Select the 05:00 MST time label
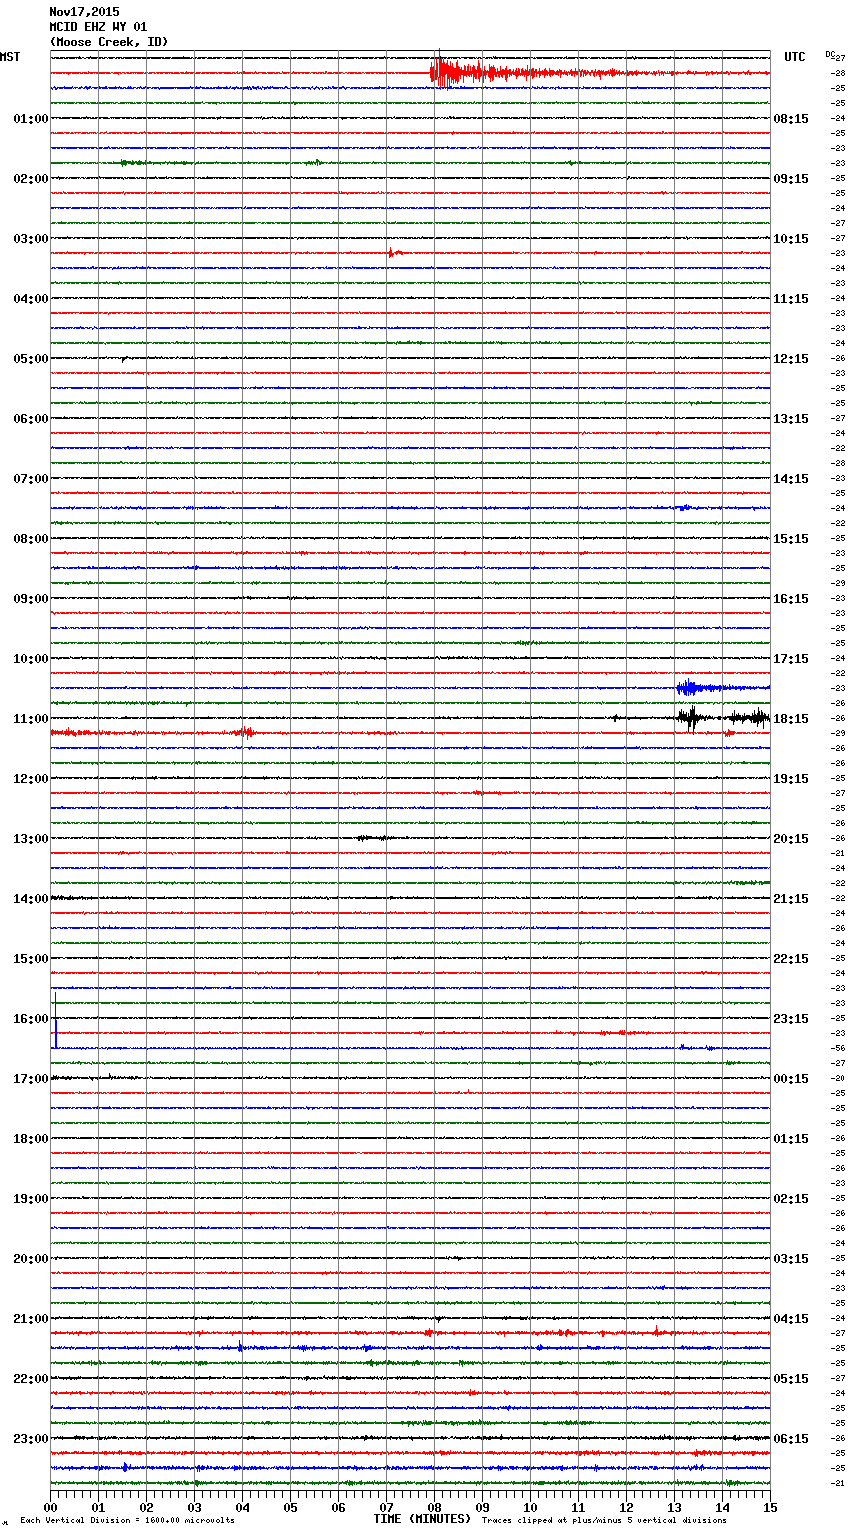Image resolution: width=850 pixels, height=1534 pixels. click(x=31, y=359)
